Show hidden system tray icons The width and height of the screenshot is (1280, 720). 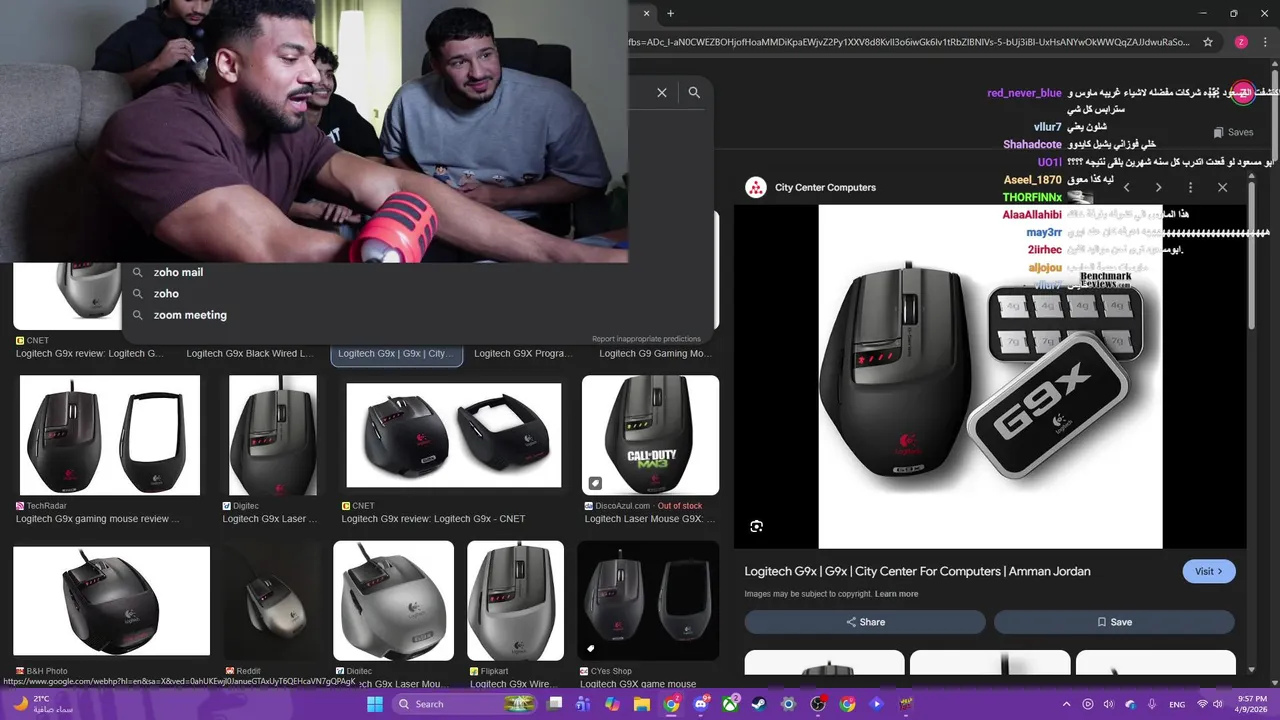pyautogui.click(x=1066, y=704)
